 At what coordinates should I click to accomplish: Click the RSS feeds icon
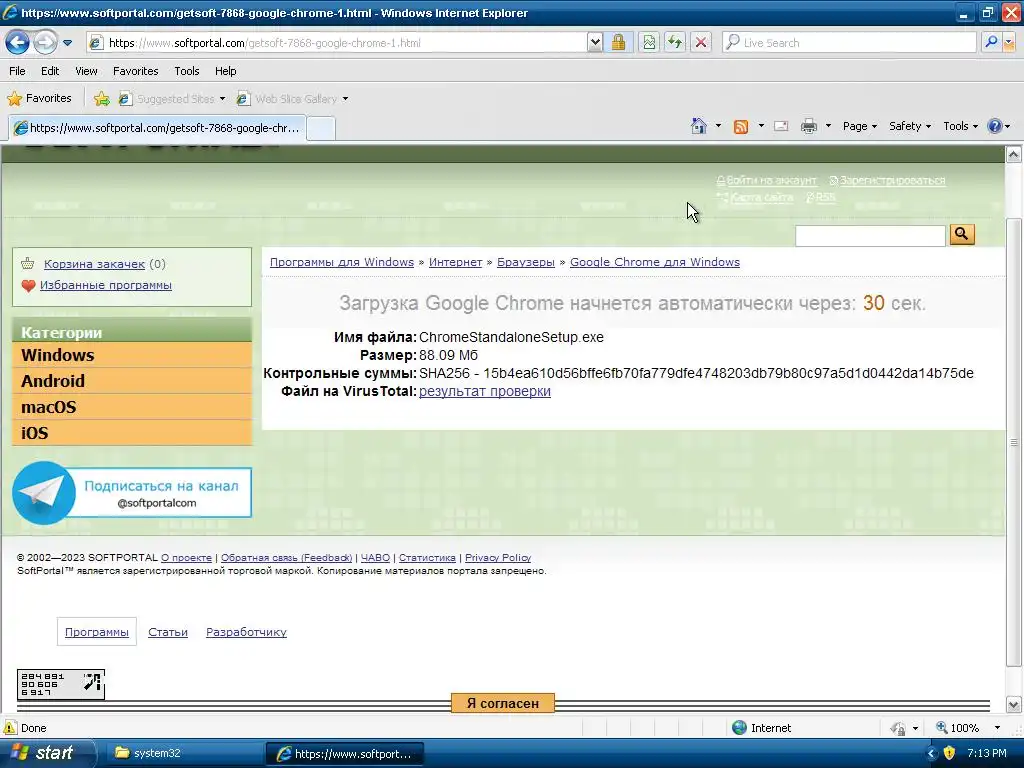click(x=741, y=127)
